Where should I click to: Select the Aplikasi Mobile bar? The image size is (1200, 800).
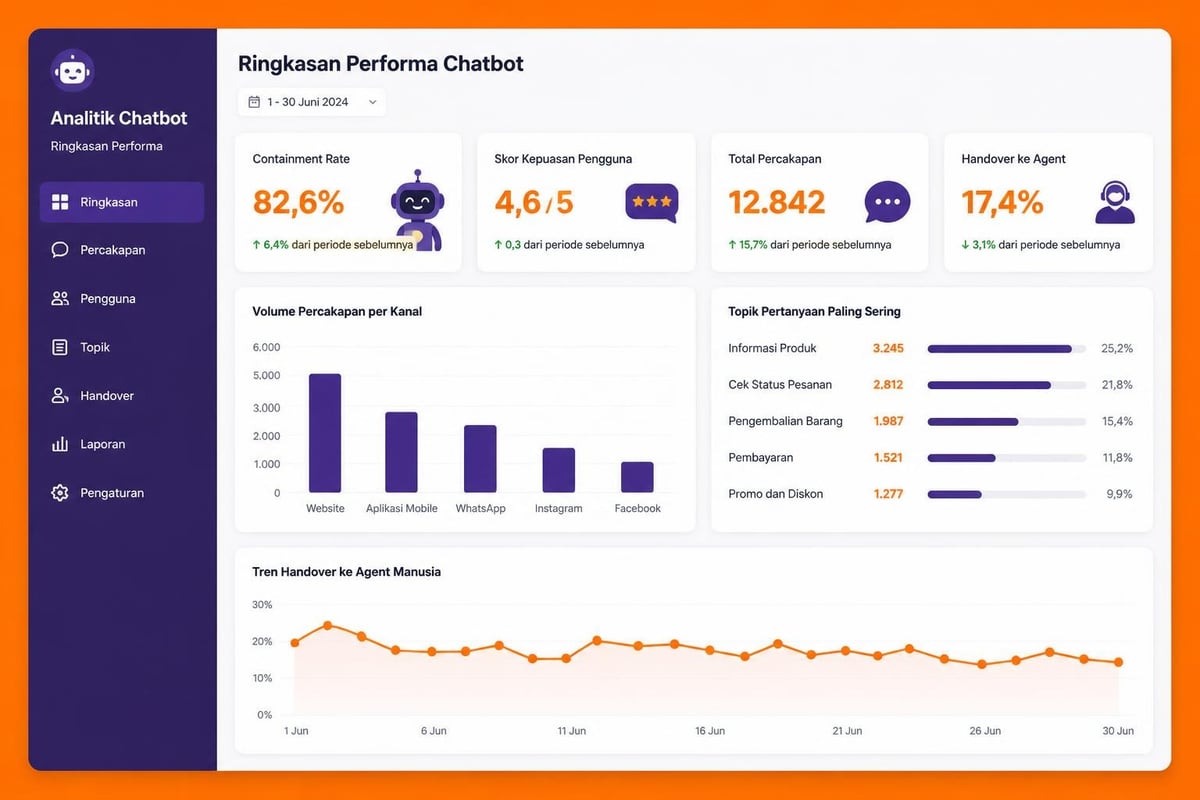(x=401, y=452)
